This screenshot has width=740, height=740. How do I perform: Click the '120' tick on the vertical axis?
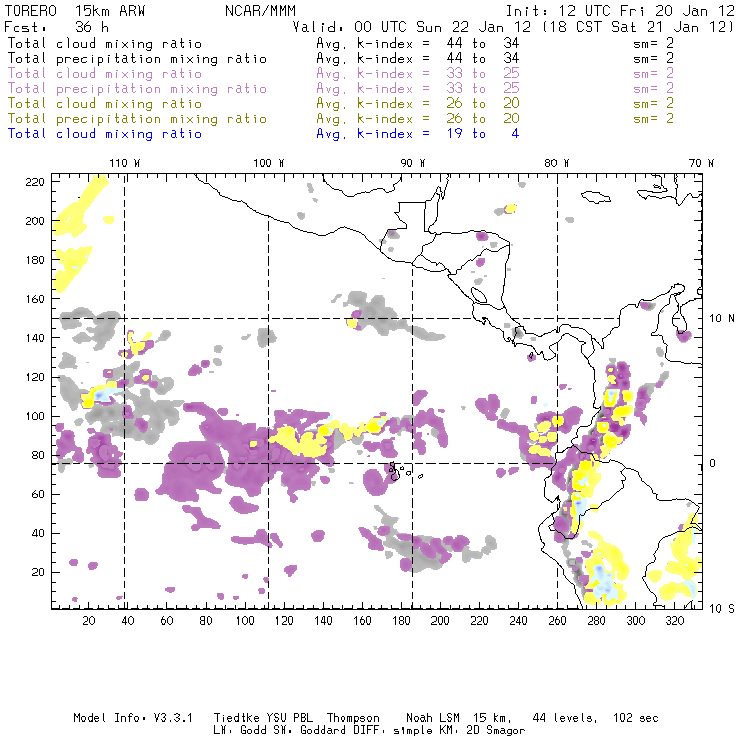(35, 377)
